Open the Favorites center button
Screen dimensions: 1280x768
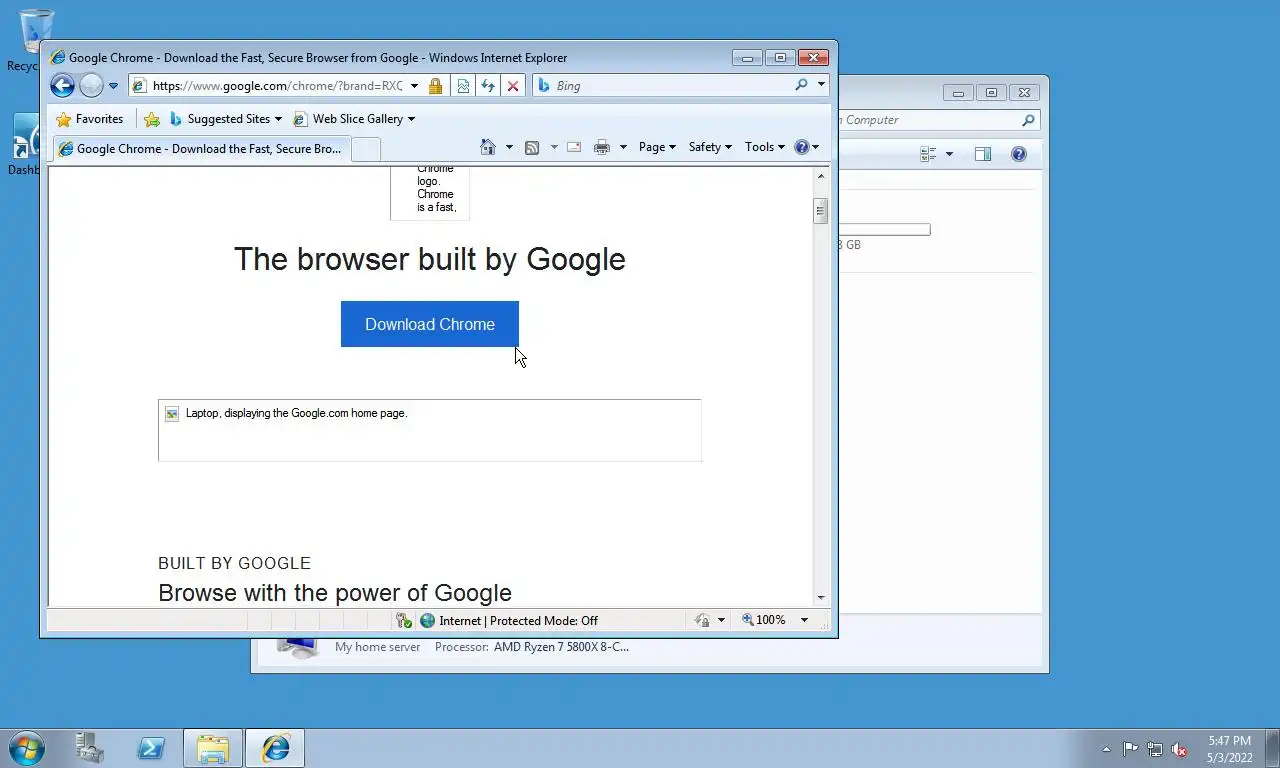pyautogui.click(x=89, y=119)
